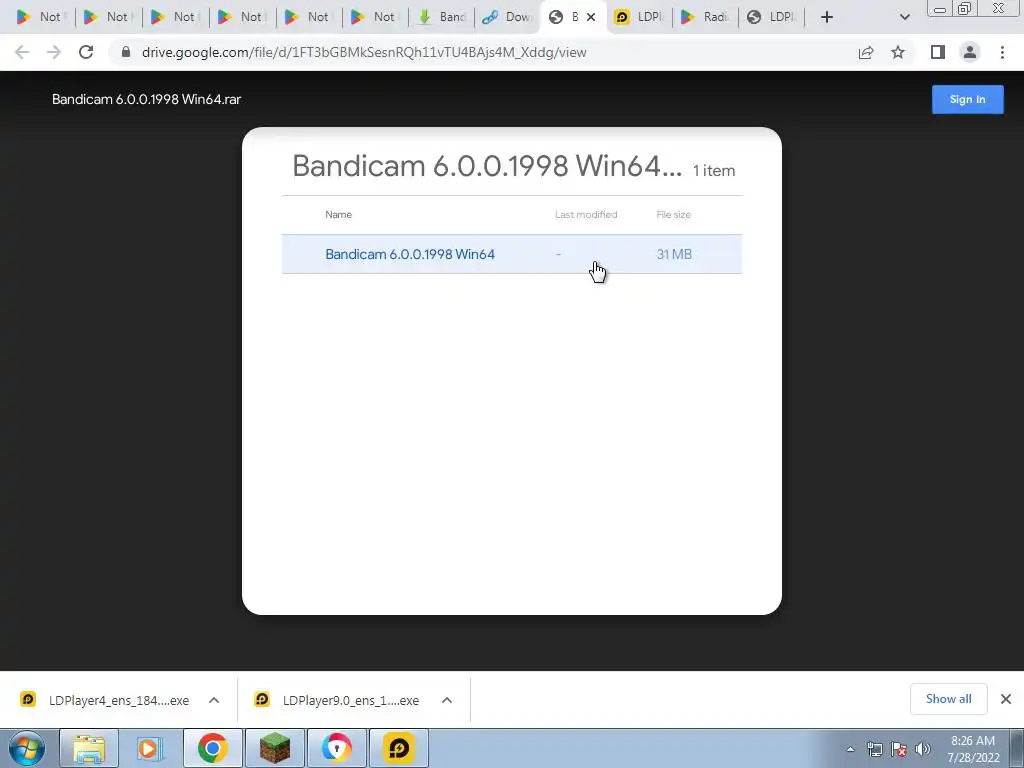This screenshot has height=768, width=1024.
Task: Switch to the yellow-icon LDPl tab
Action: coord(640,17)
